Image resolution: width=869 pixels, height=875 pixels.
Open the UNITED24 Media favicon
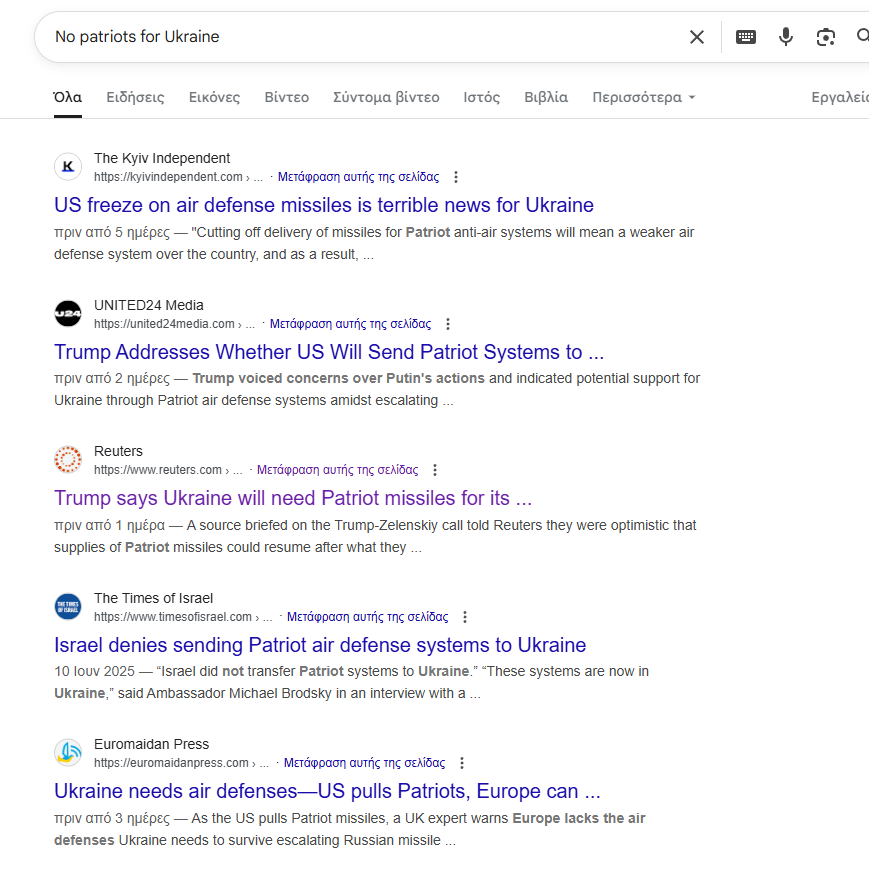(68, 313)
